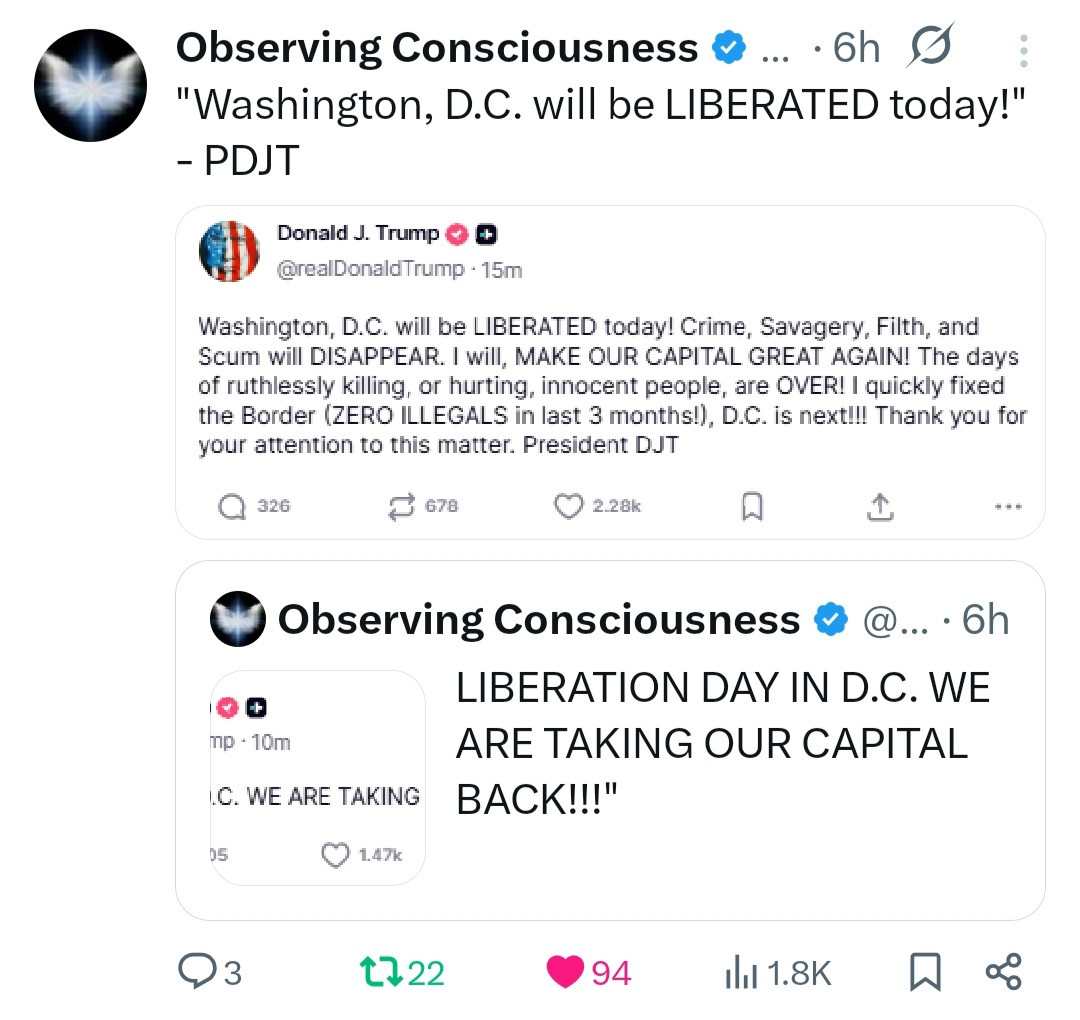This screenshot has height=1020, width=1080.
Task: Click the repost icon showing 678
Action: 400,507
